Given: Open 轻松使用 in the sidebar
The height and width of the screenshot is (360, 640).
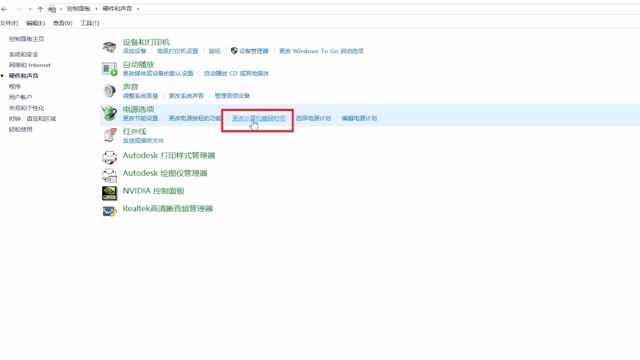Looking at the screenshot, I should (x=20, y=129).
